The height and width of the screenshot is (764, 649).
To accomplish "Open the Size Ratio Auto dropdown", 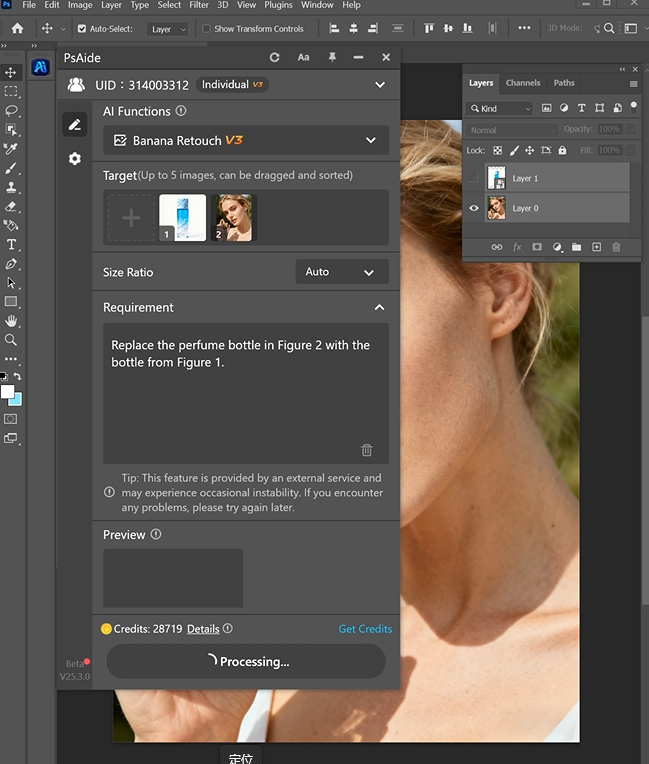I will [x=342, y=272].
